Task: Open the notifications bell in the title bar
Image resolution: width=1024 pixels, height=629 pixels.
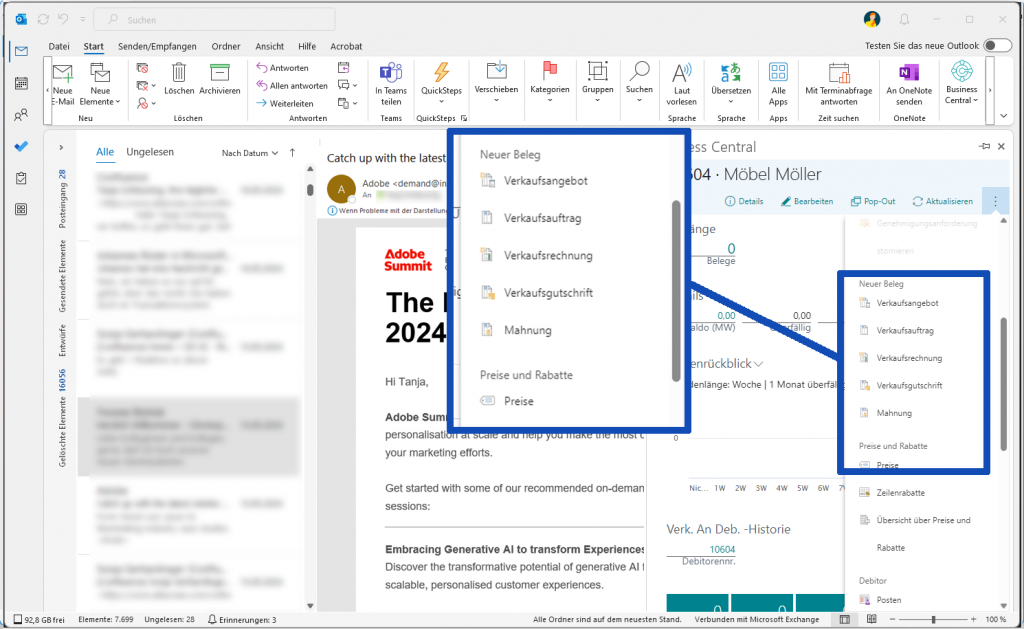Action: point(904,20)
